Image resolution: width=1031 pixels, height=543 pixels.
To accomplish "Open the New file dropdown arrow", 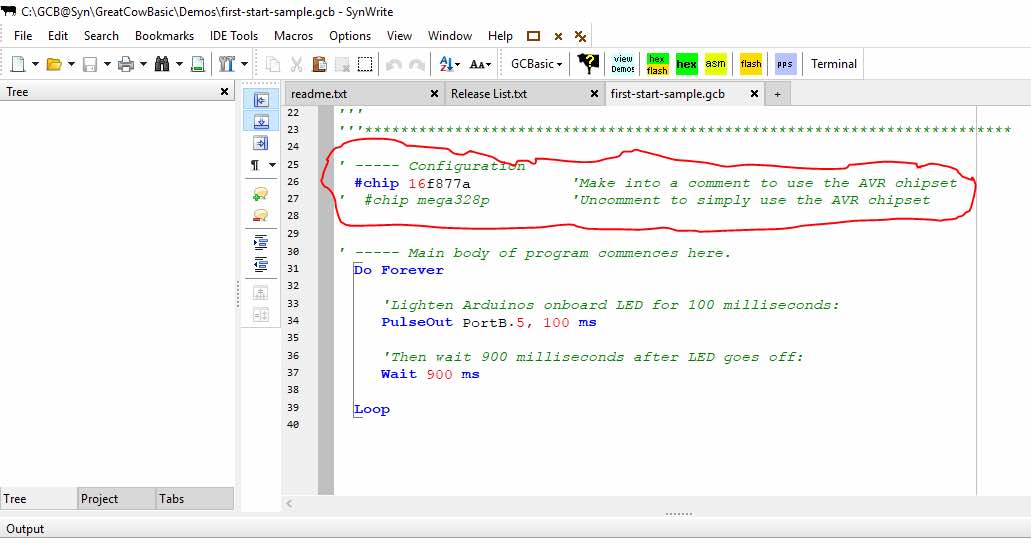I will point(35,64).
